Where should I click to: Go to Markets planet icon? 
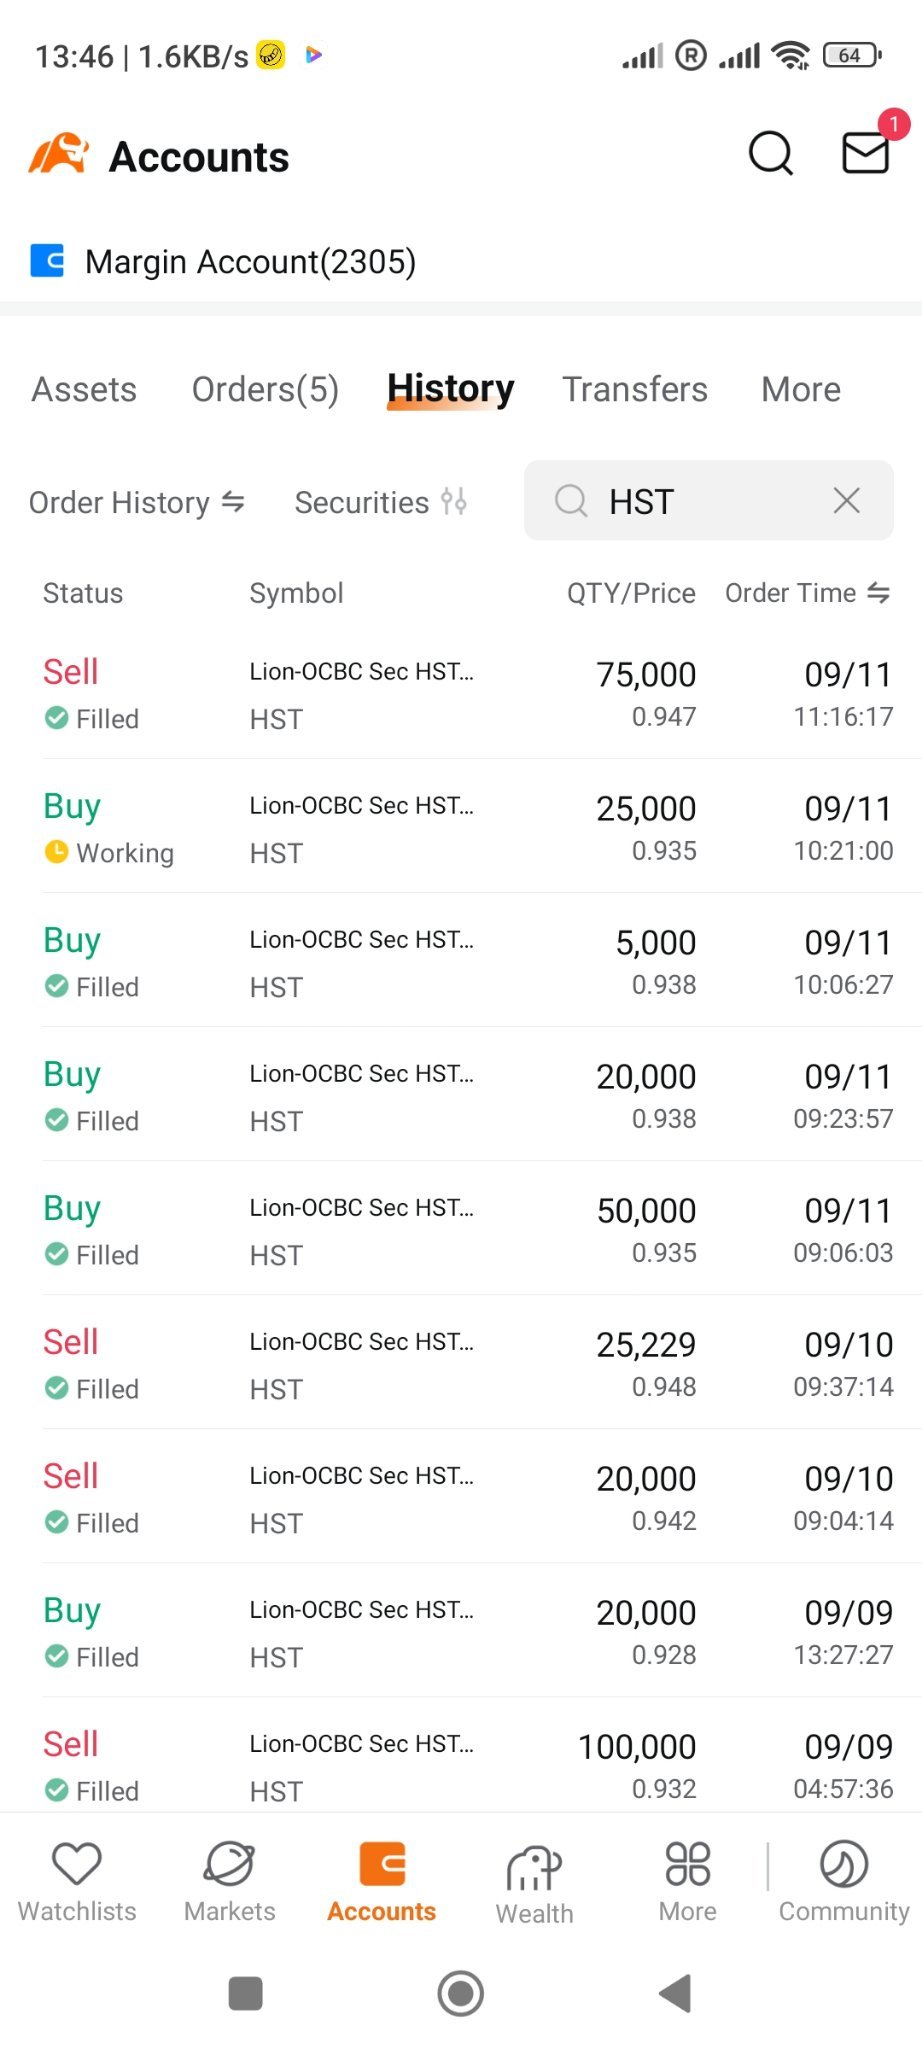pyautogui.click(x=230, y=1864)
